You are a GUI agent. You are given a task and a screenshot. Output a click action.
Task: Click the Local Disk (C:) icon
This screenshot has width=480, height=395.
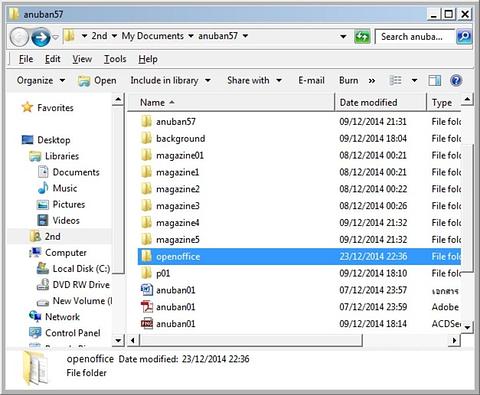[43, 268]
